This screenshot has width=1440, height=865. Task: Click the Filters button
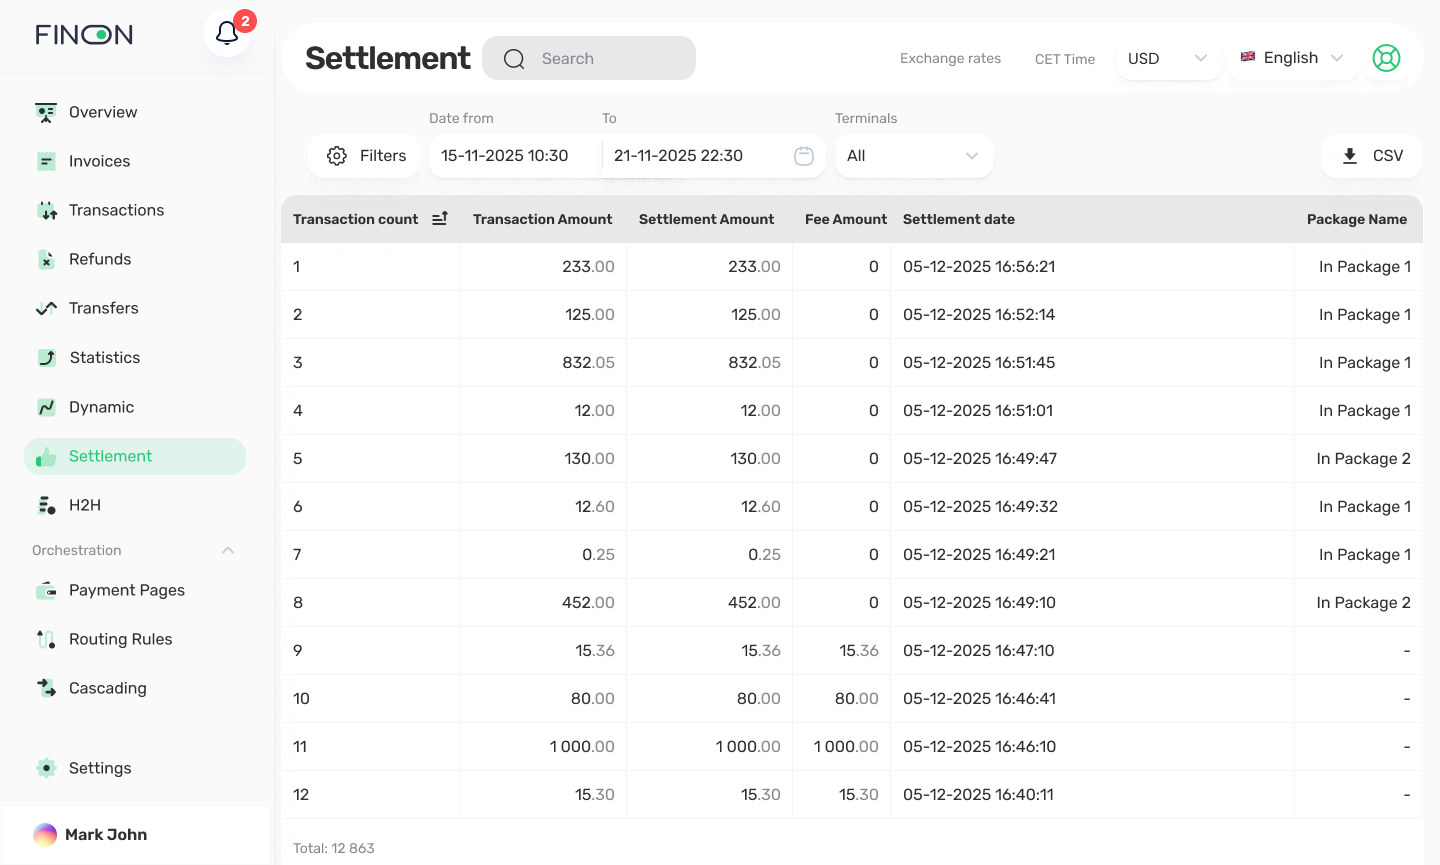pyautogui.click(x=365, y=156)
